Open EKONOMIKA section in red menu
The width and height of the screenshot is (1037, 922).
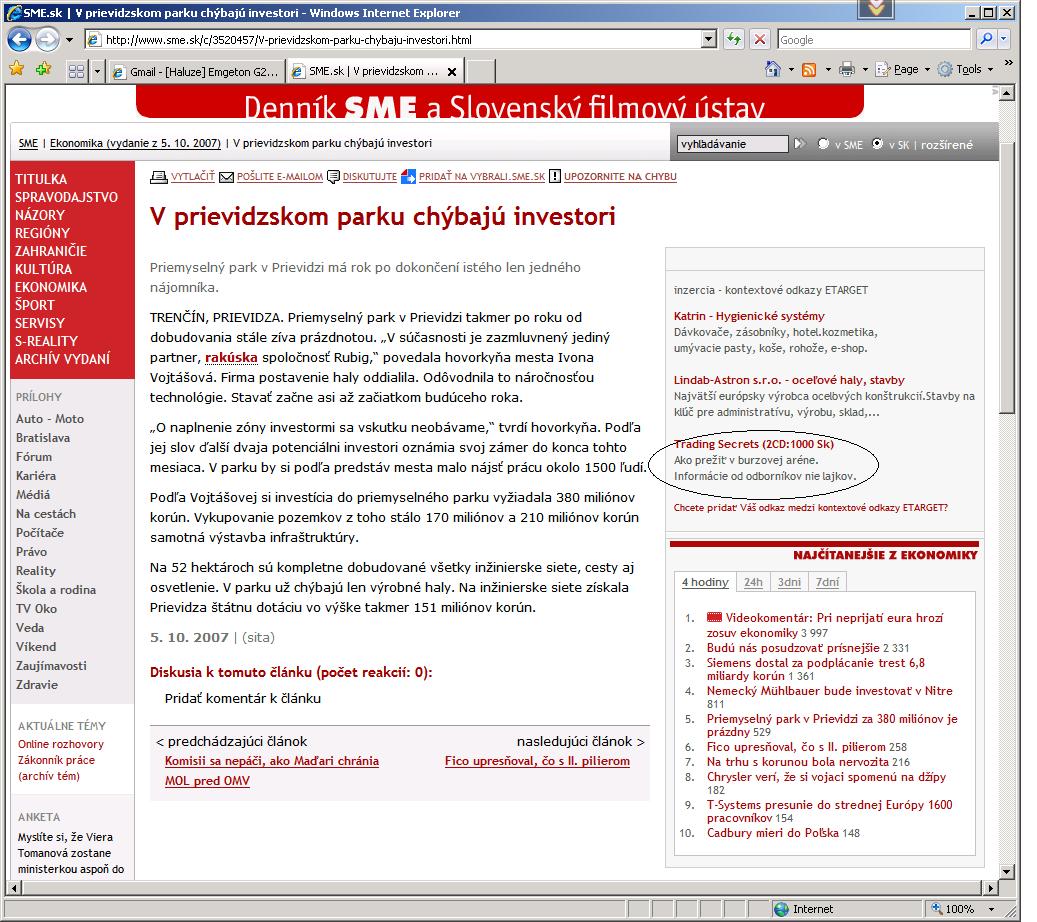click(50, 287)
